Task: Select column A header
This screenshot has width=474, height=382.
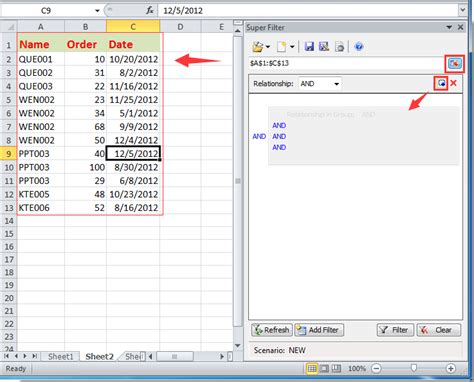Action: click(41, 27)
